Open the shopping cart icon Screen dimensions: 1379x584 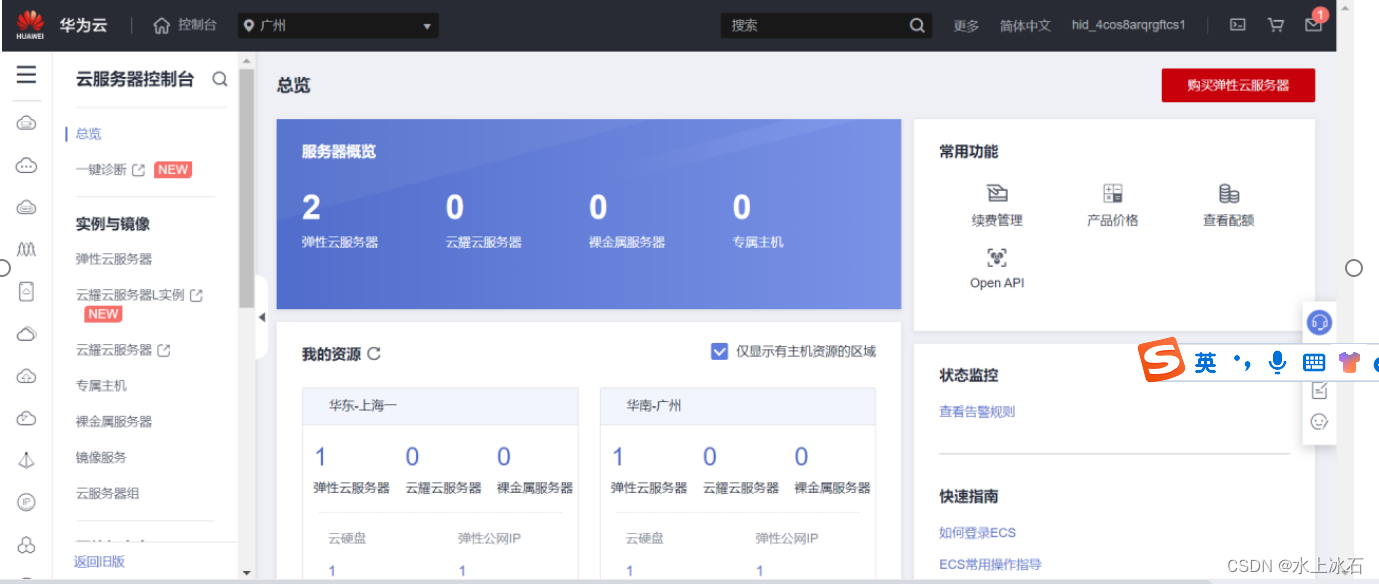click(1276, 25)
